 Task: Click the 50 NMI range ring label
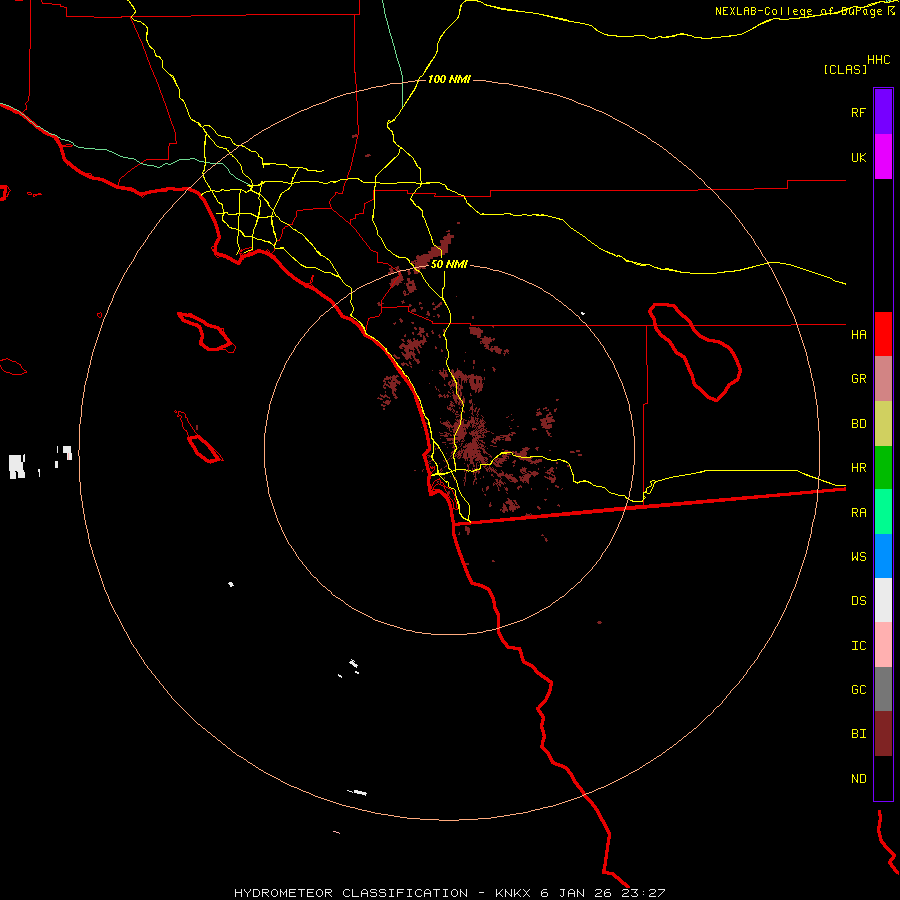[449, 264]
